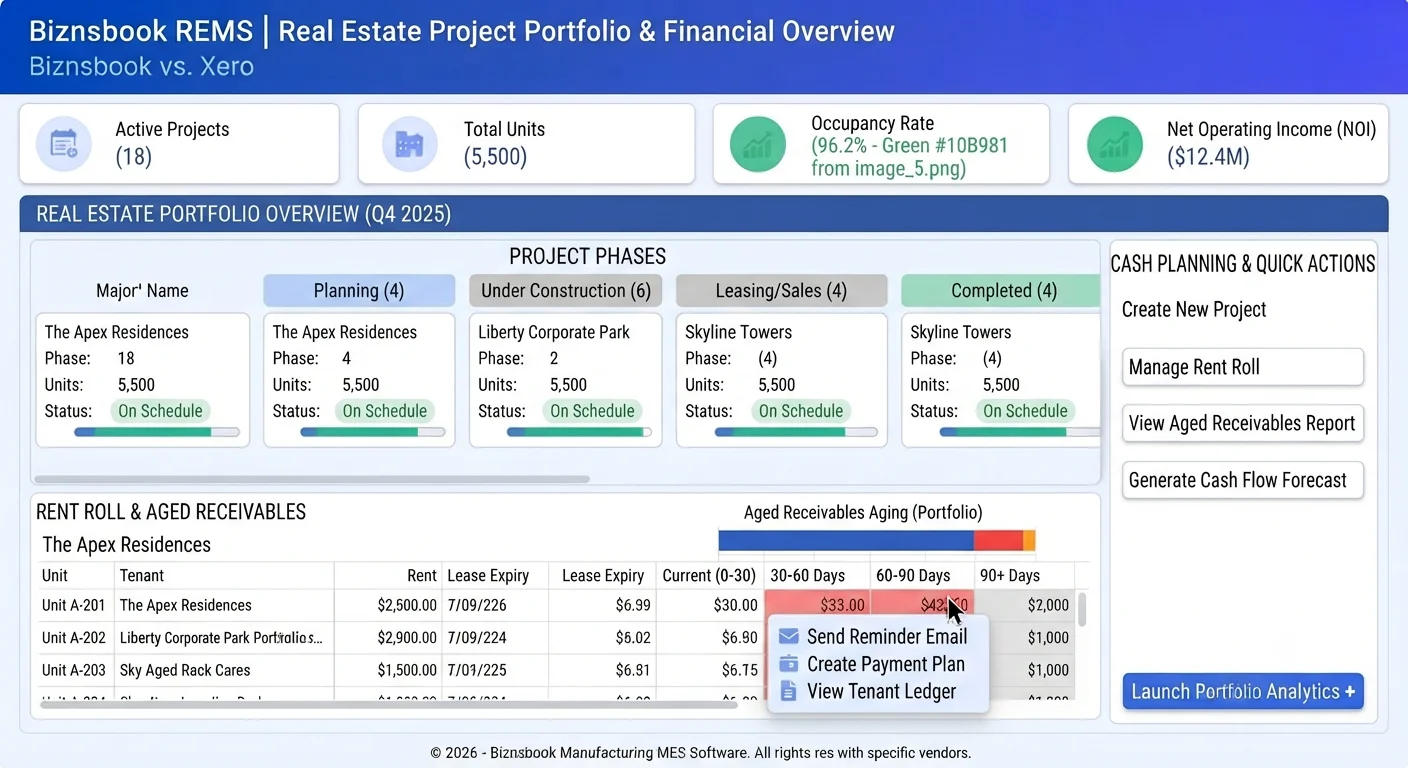The height and width of the screenshot is (768, 1408).
Task: Click the $2,000 cell under 90+ Days
Action: 1024,605
